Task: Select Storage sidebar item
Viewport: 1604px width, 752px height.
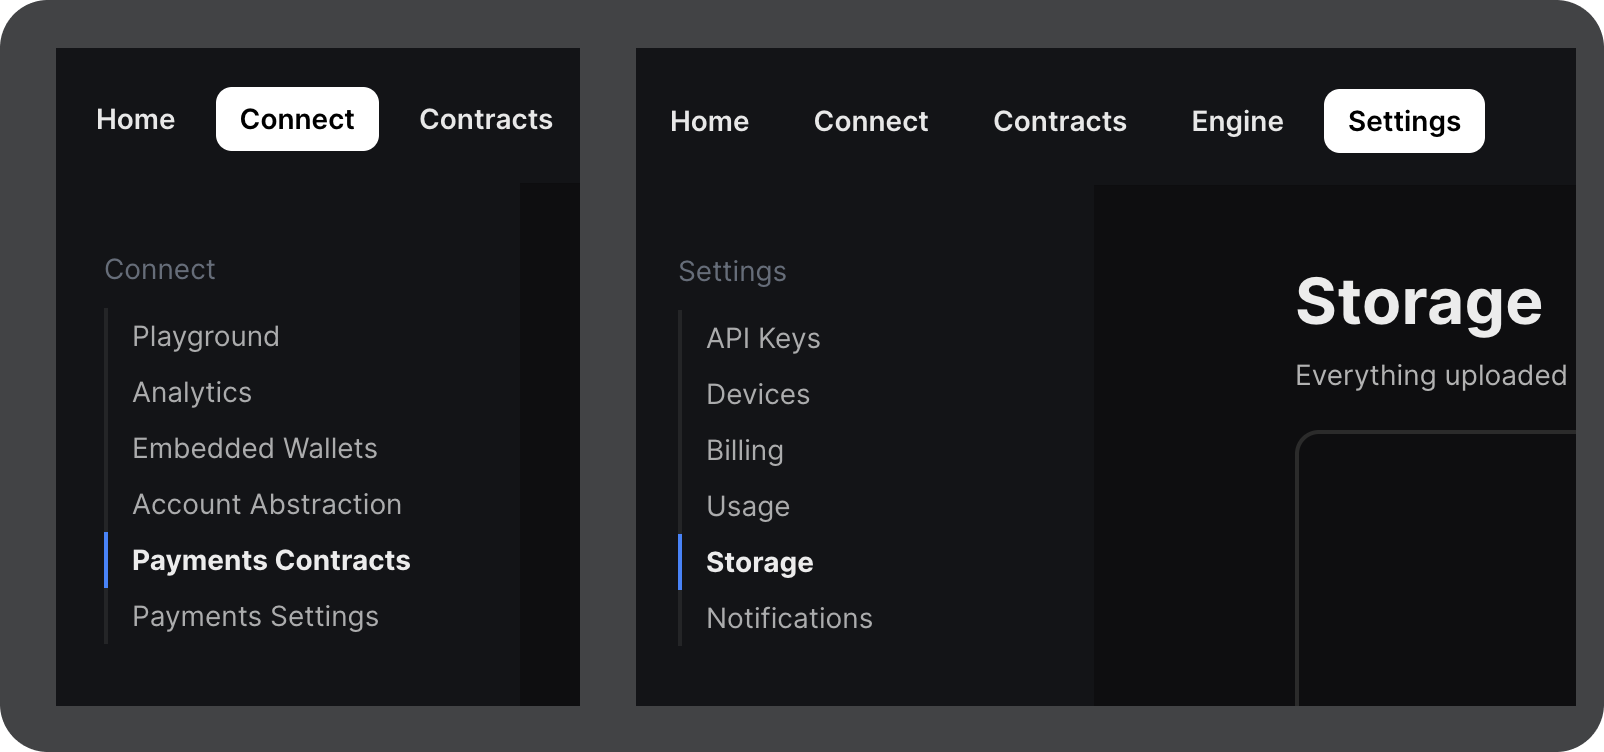Action: [759, 562]
